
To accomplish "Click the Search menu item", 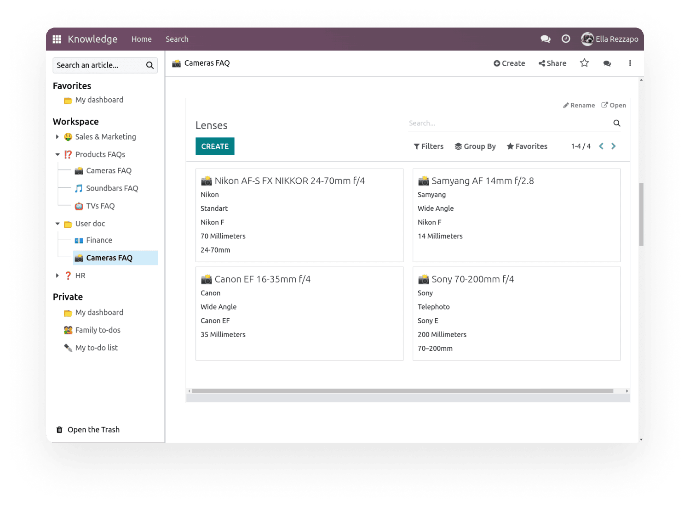I will (177, 39).
